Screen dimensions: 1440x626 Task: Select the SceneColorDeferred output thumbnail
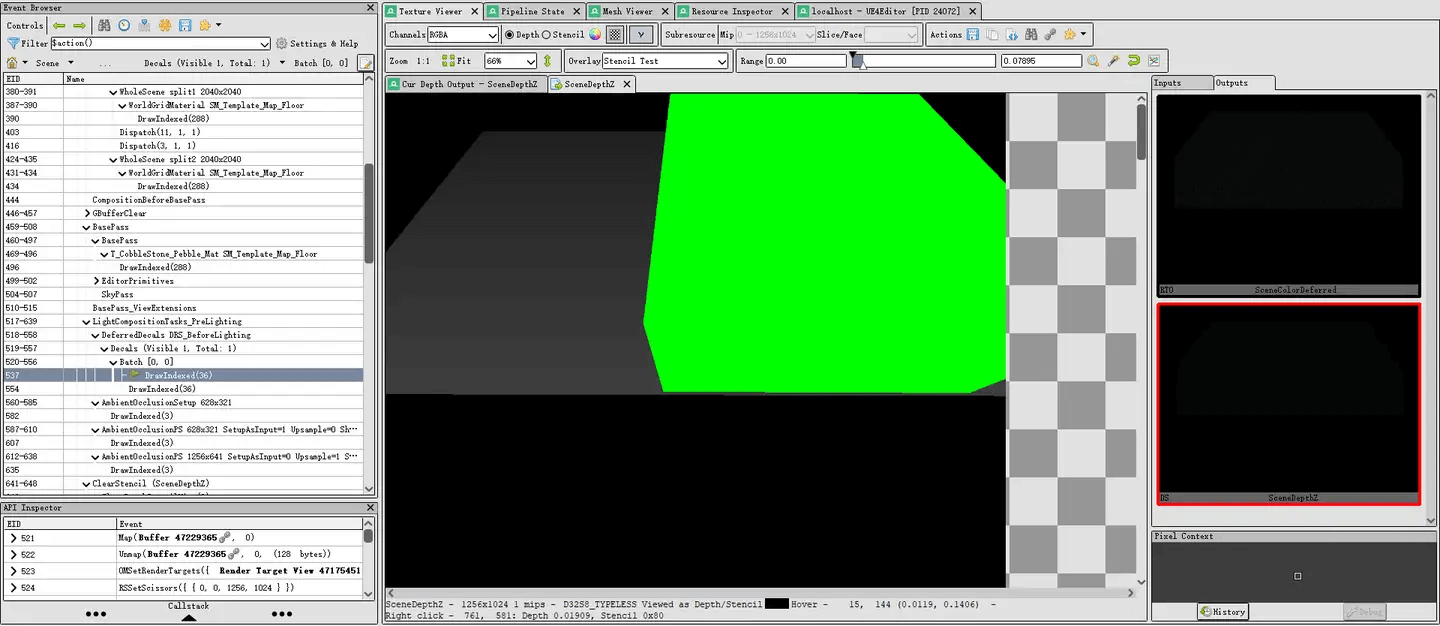coord(1288,195)
